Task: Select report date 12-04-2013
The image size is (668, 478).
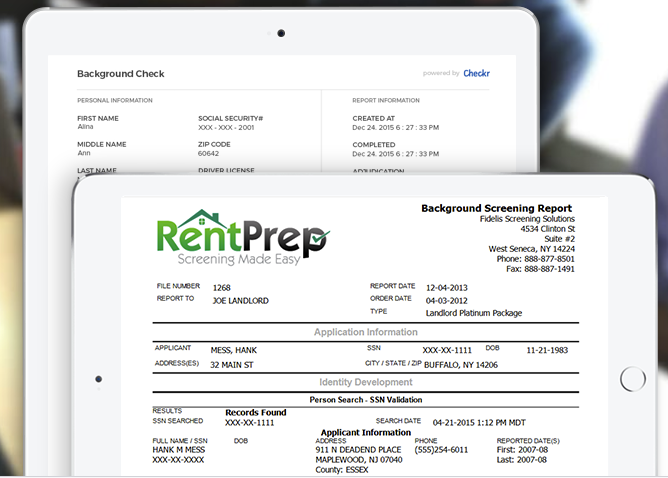Action: (x=446, y=288)
